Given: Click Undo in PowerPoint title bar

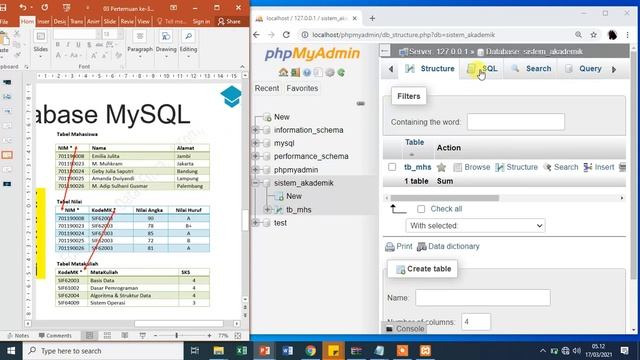Looking at the screenshot, I should (23, 7).
